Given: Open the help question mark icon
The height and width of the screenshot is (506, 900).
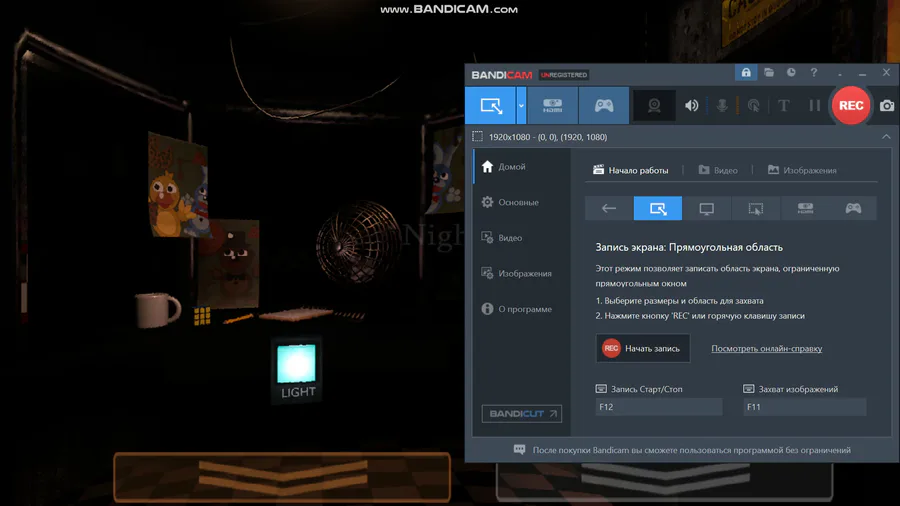Looking at the screenshot, I should pos(813,72).
